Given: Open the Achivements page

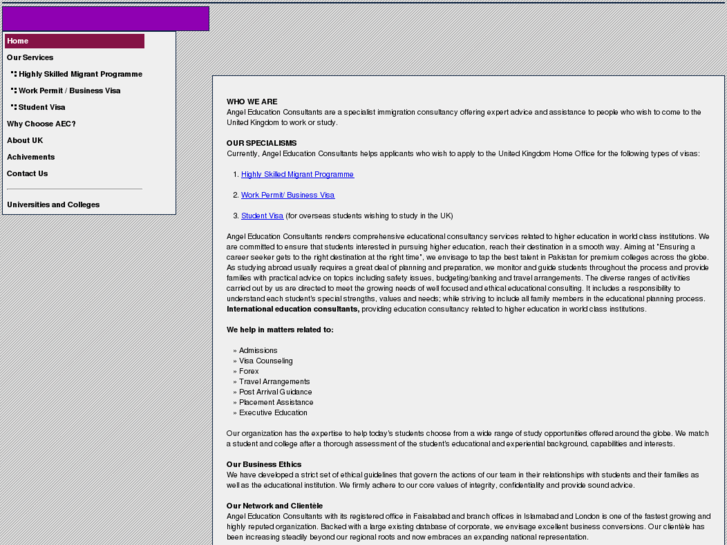Looking at the screenshot, I should [x=31, y=157].
